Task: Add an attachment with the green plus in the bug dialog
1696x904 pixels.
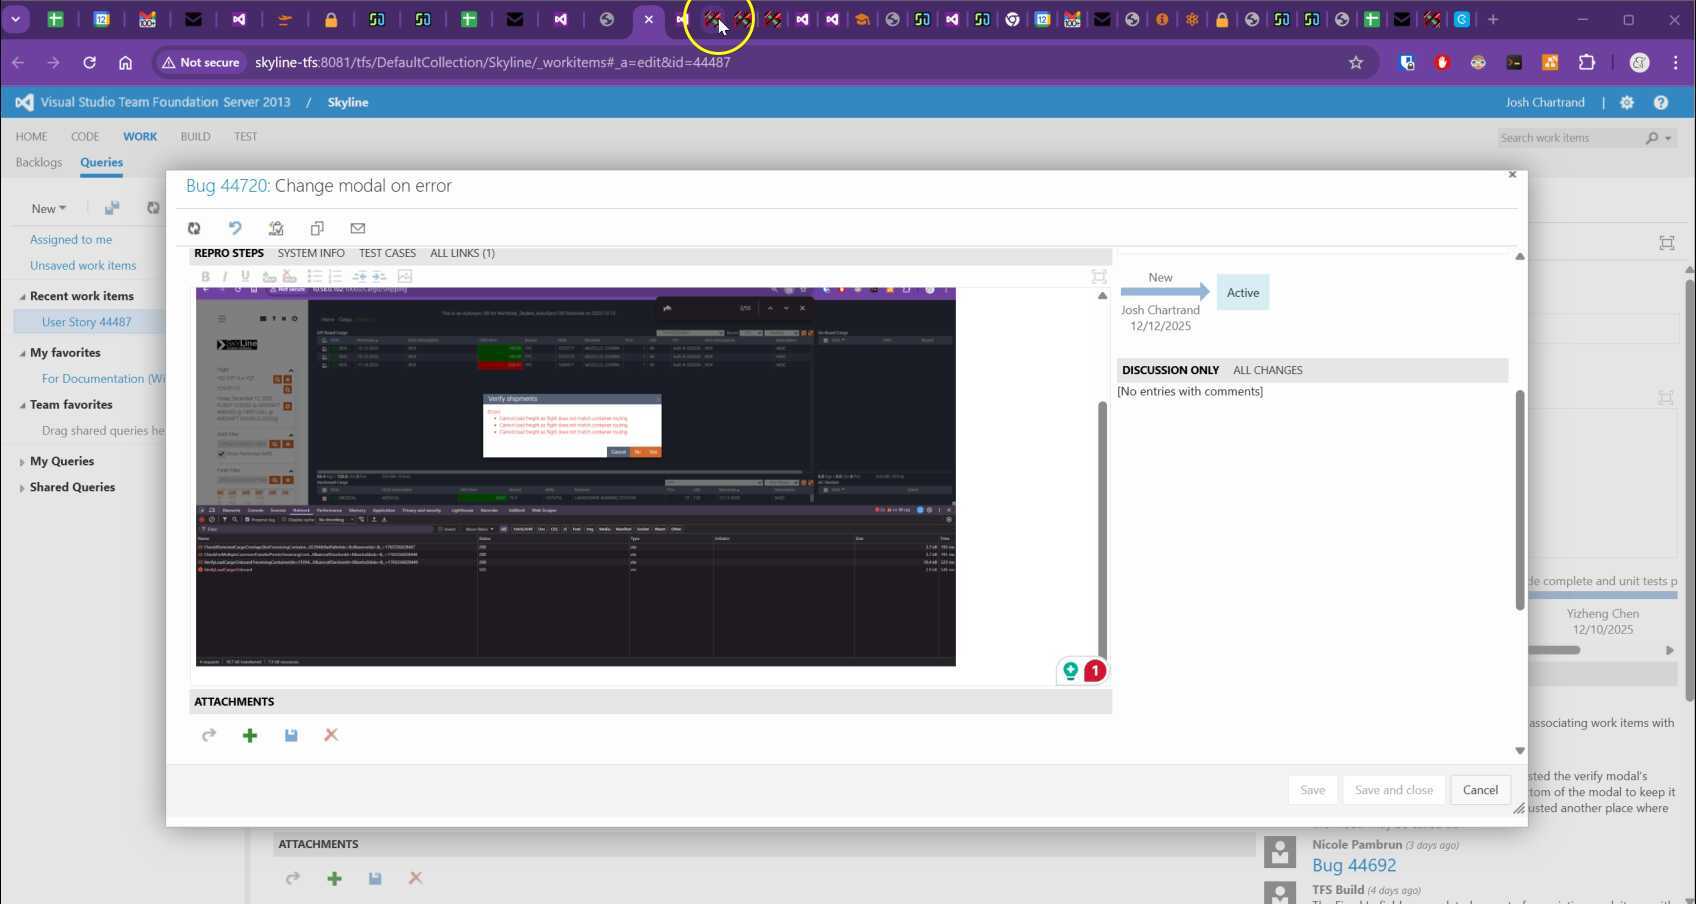Action: [250, 736]
